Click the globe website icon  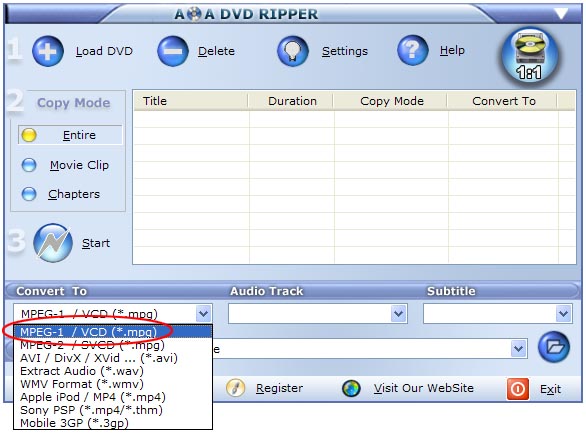pos(351,388)
